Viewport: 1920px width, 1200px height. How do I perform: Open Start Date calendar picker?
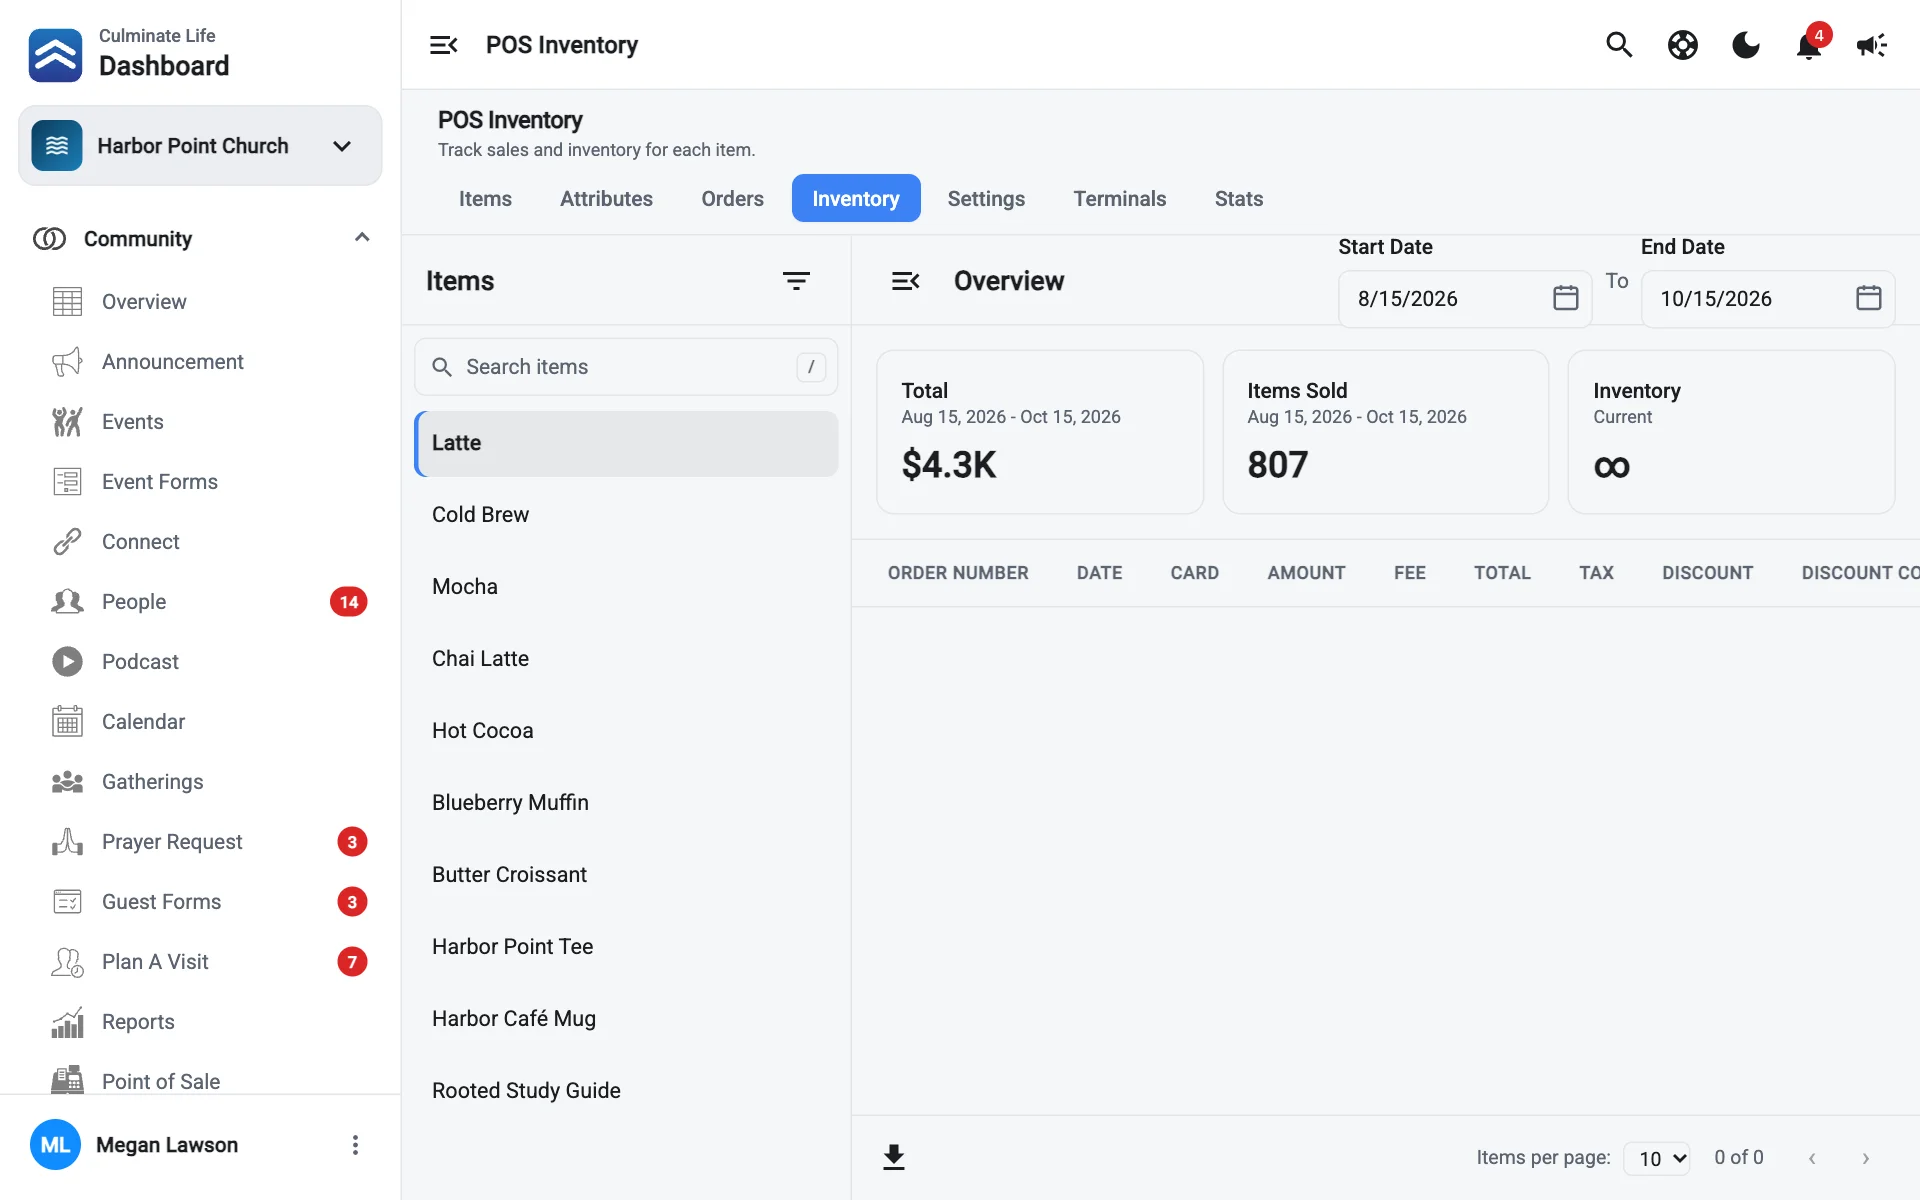click(1565, 298)
